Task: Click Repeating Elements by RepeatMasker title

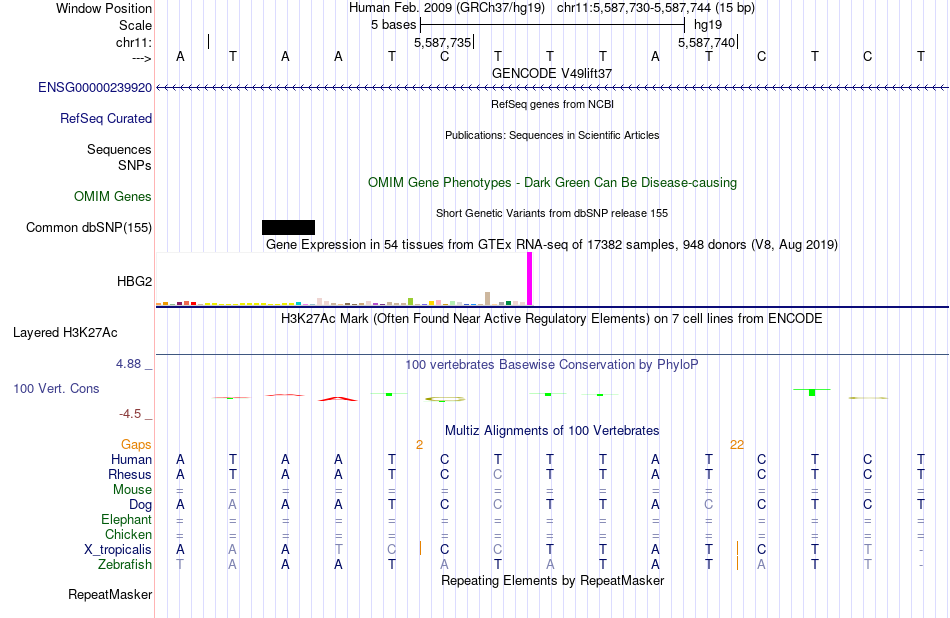Action: pyautogui.click(x=552, y=580)
